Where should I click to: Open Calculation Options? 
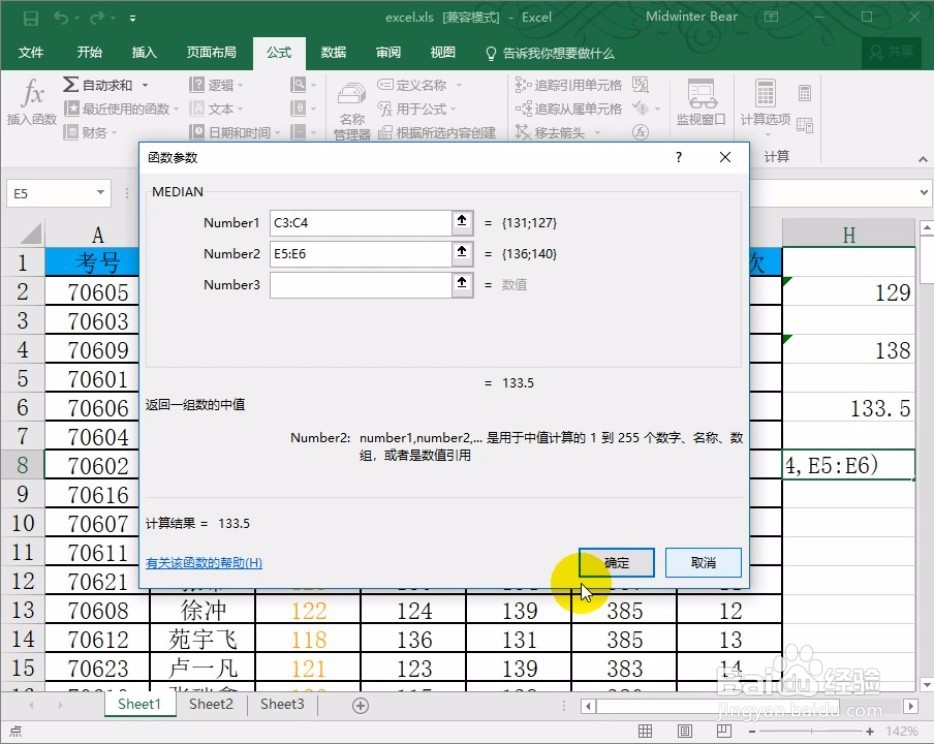(765, 106)
